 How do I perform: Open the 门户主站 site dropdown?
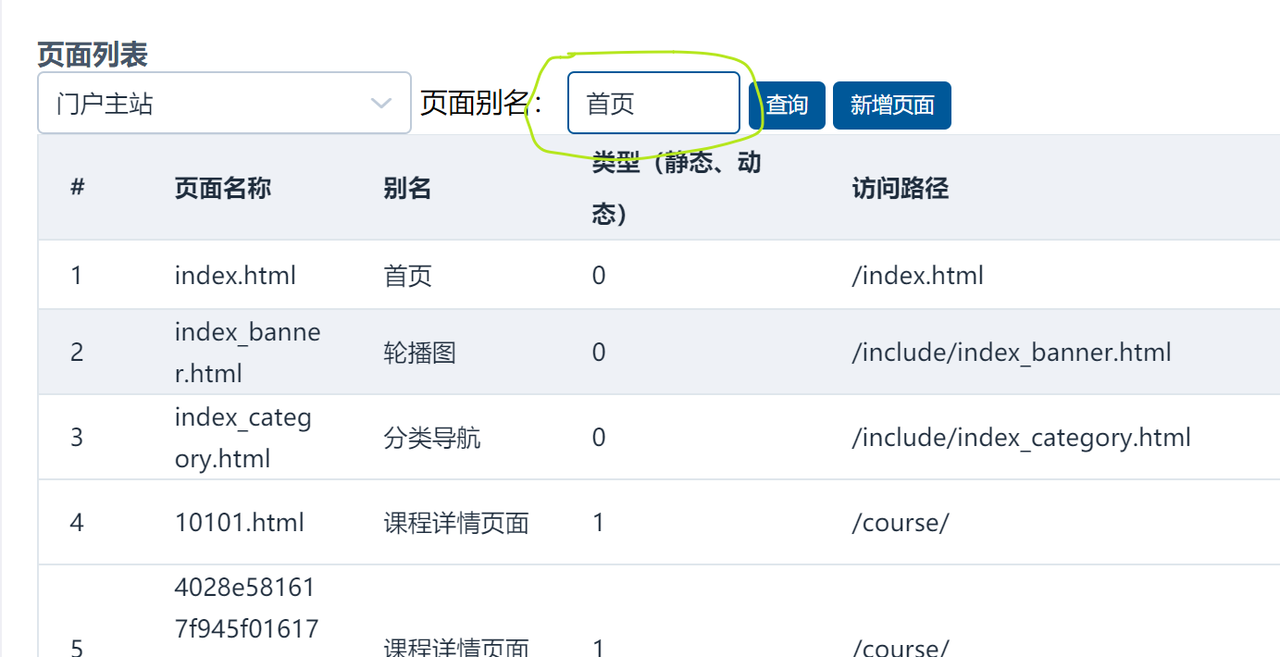point(224,103)
